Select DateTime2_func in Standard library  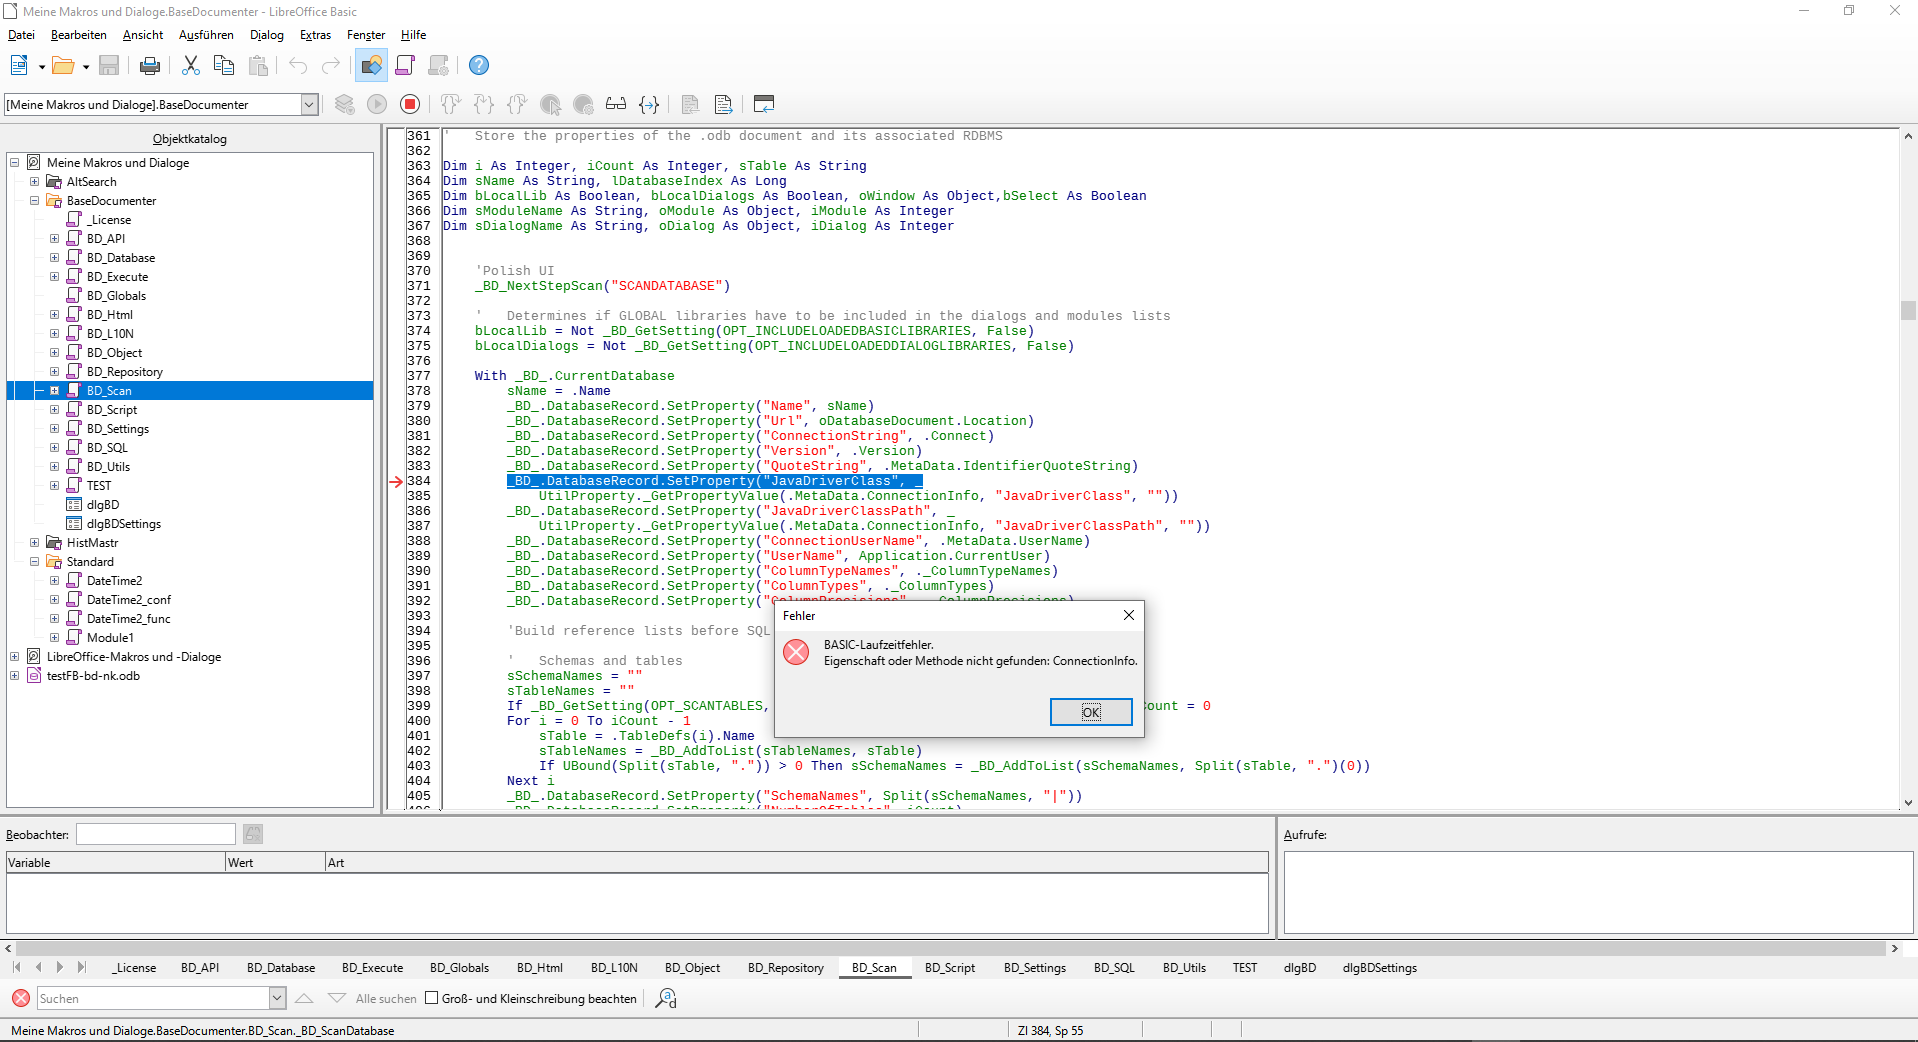pos(129,618)
